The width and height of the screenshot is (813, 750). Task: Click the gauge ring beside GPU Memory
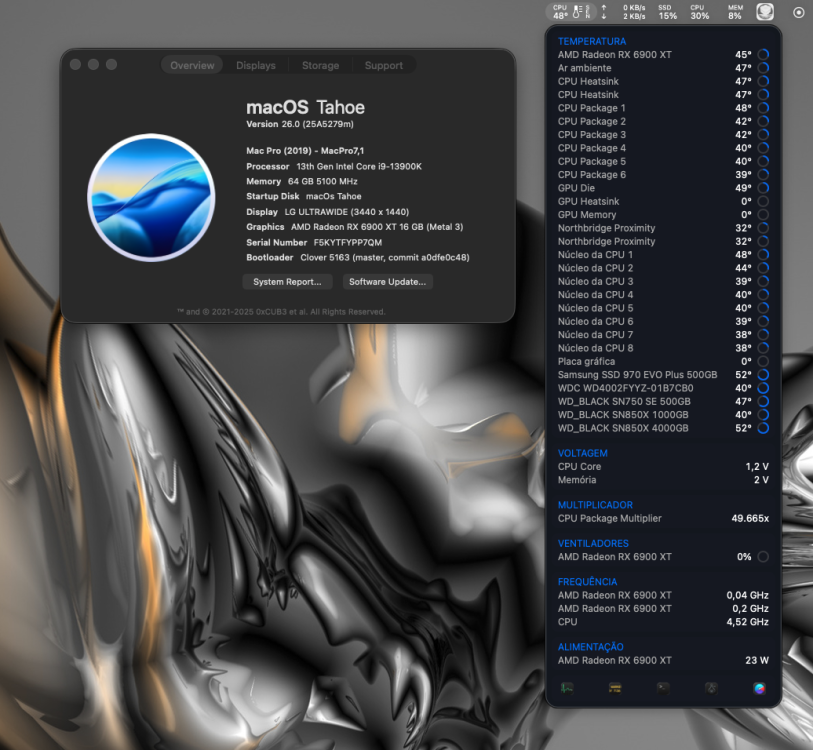[763, 214]
